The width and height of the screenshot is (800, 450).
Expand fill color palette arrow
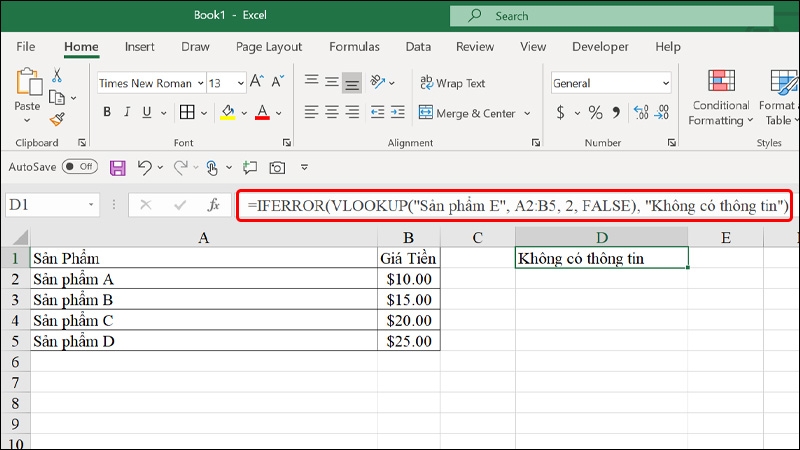pyautogui.click(x=244, y=113)
